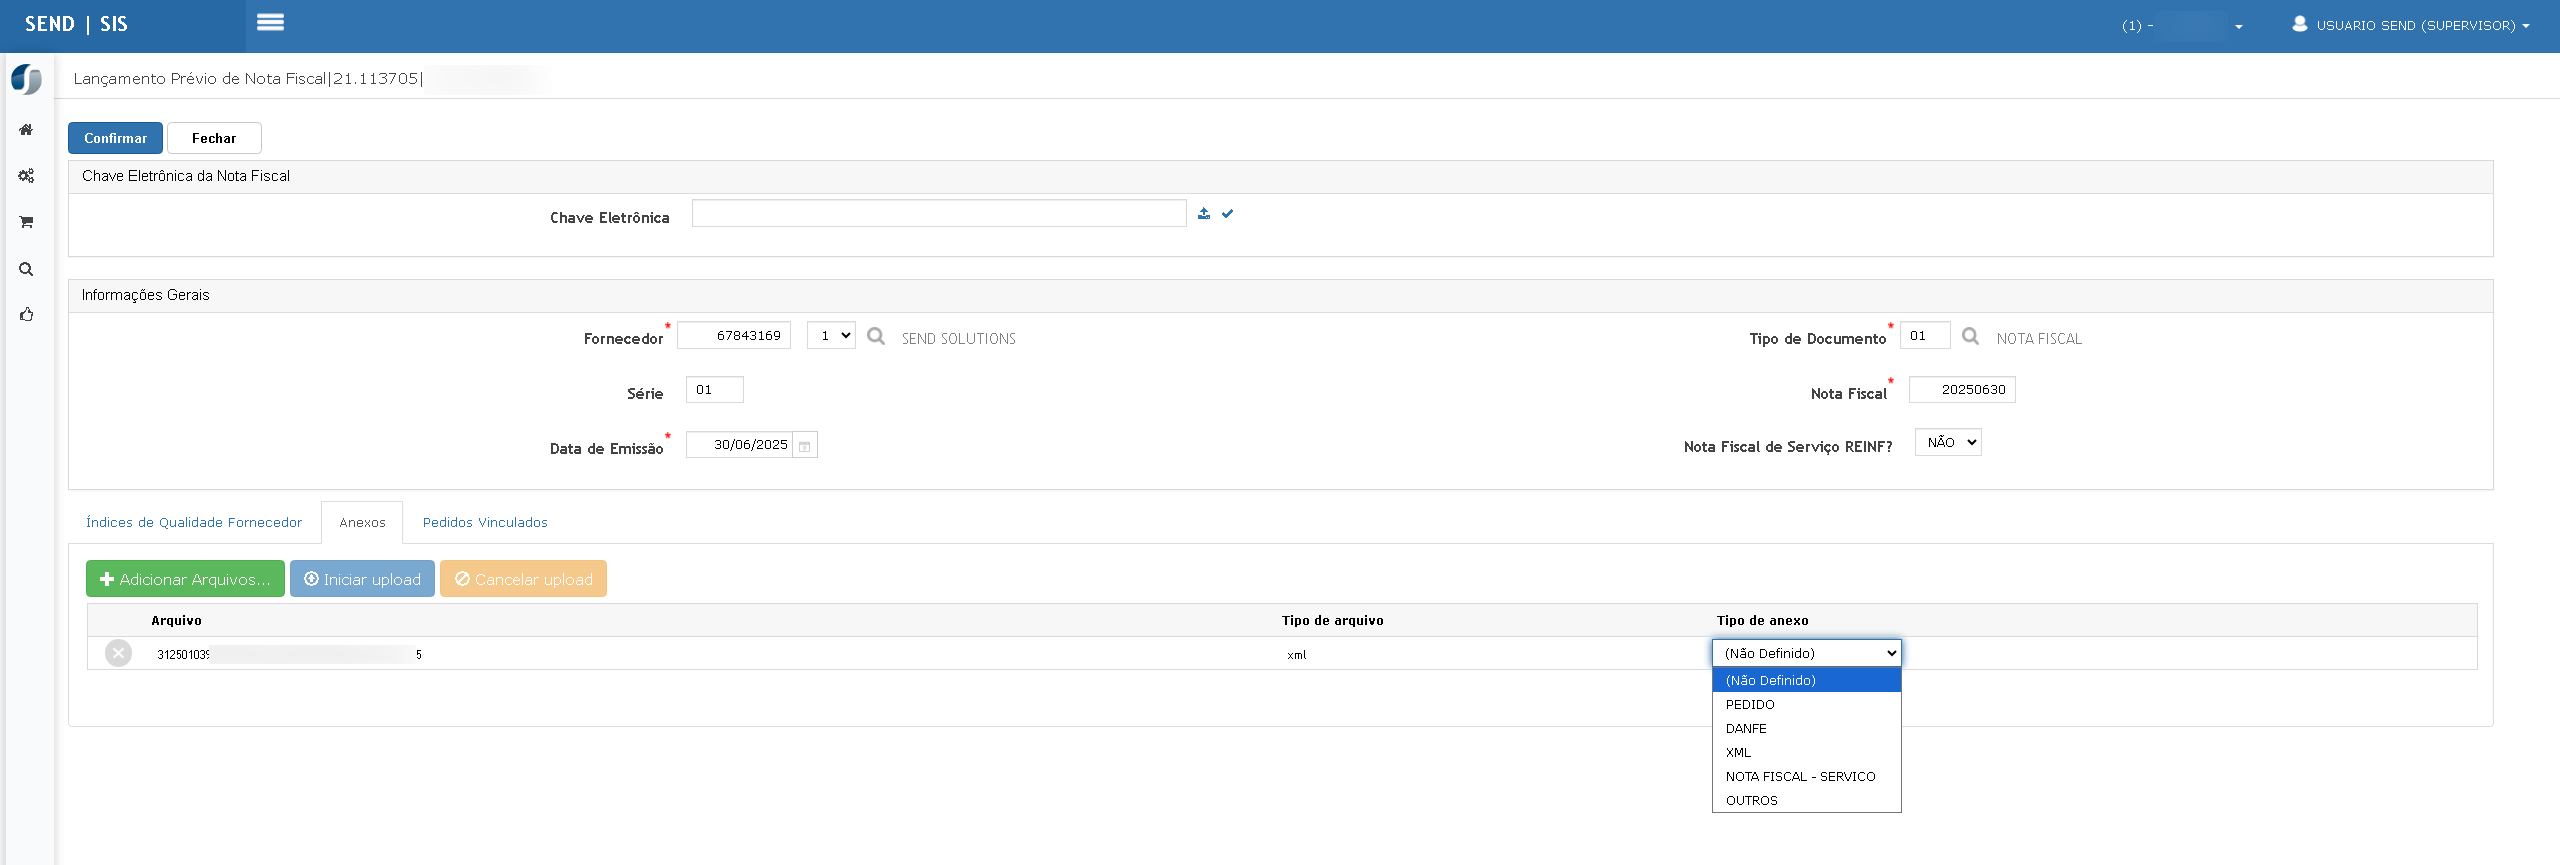Click Adicionar Arquivos button
The width and height of the screenshot is (2560, 865).
pyautogui.click(x=185, y=579)
